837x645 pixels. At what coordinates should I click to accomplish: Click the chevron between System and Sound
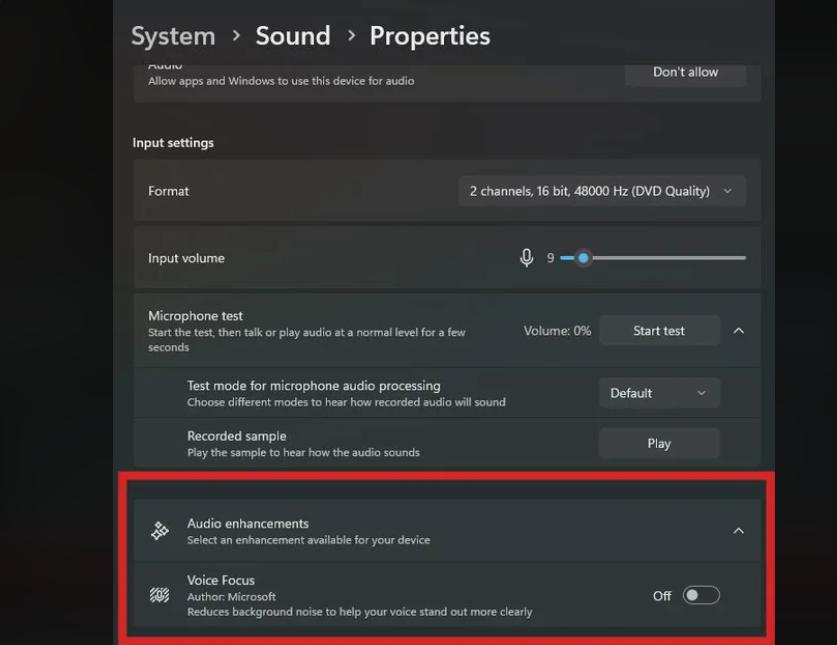tap(236, 36)
